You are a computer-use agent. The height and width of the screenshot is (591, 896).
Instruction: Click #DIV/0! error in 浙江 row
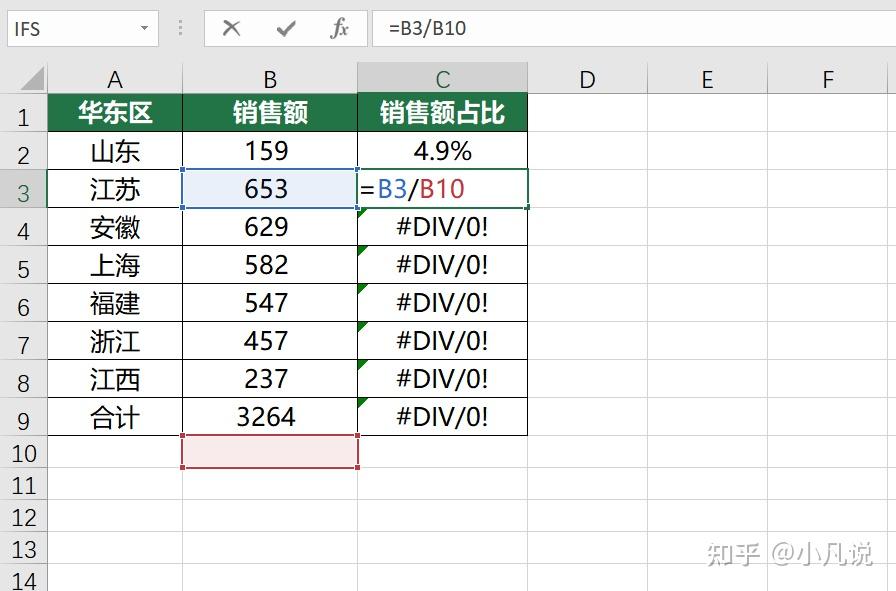point(442,341)
